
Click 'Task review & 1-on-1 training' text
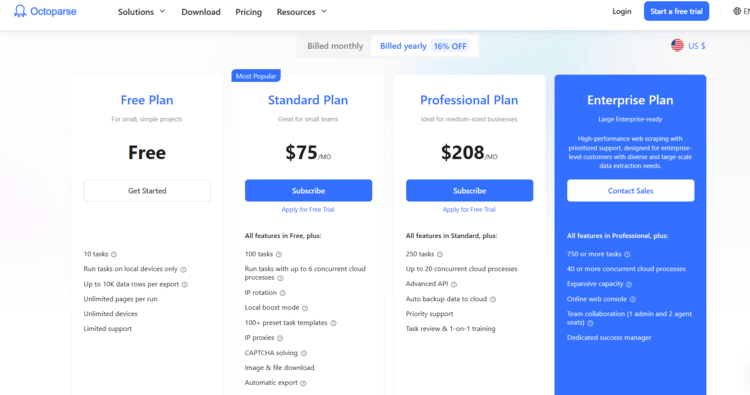click(x=451, y=329)
